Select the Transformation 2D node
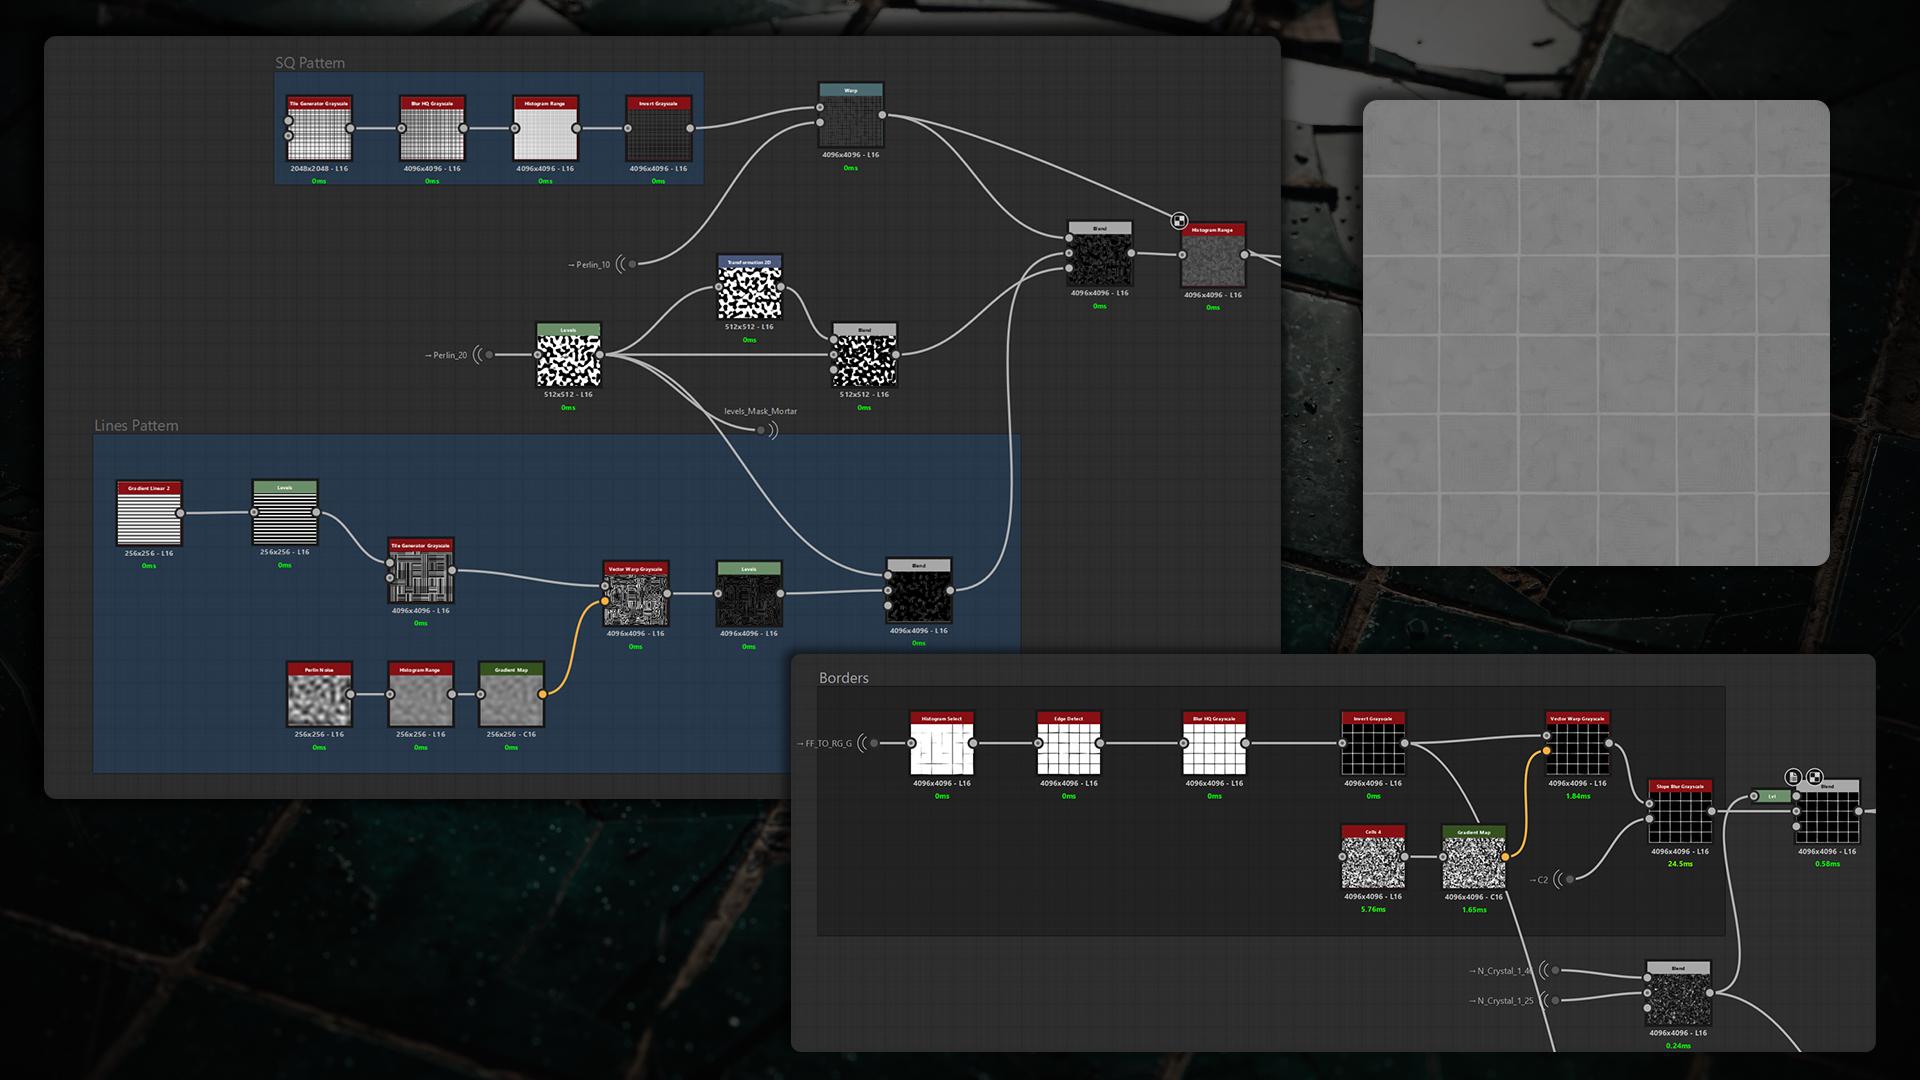Viewport: 1920px width, 1080px height. pos(749,287)
